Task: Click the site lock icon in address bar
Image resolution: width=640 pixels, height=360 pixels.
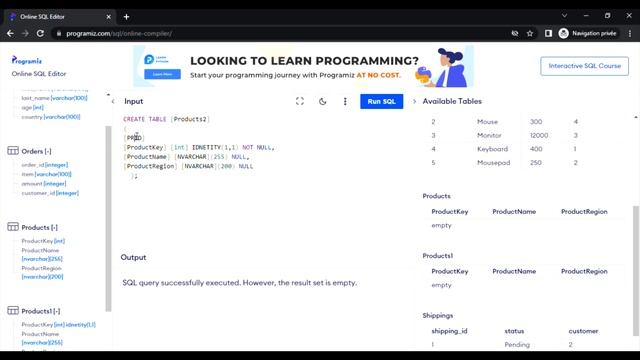Action: coord(59,33)
